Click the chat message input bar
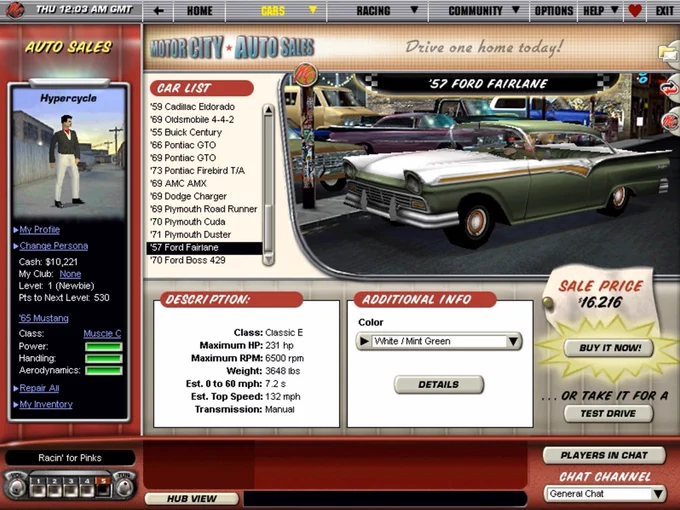 tap(385, 499)
